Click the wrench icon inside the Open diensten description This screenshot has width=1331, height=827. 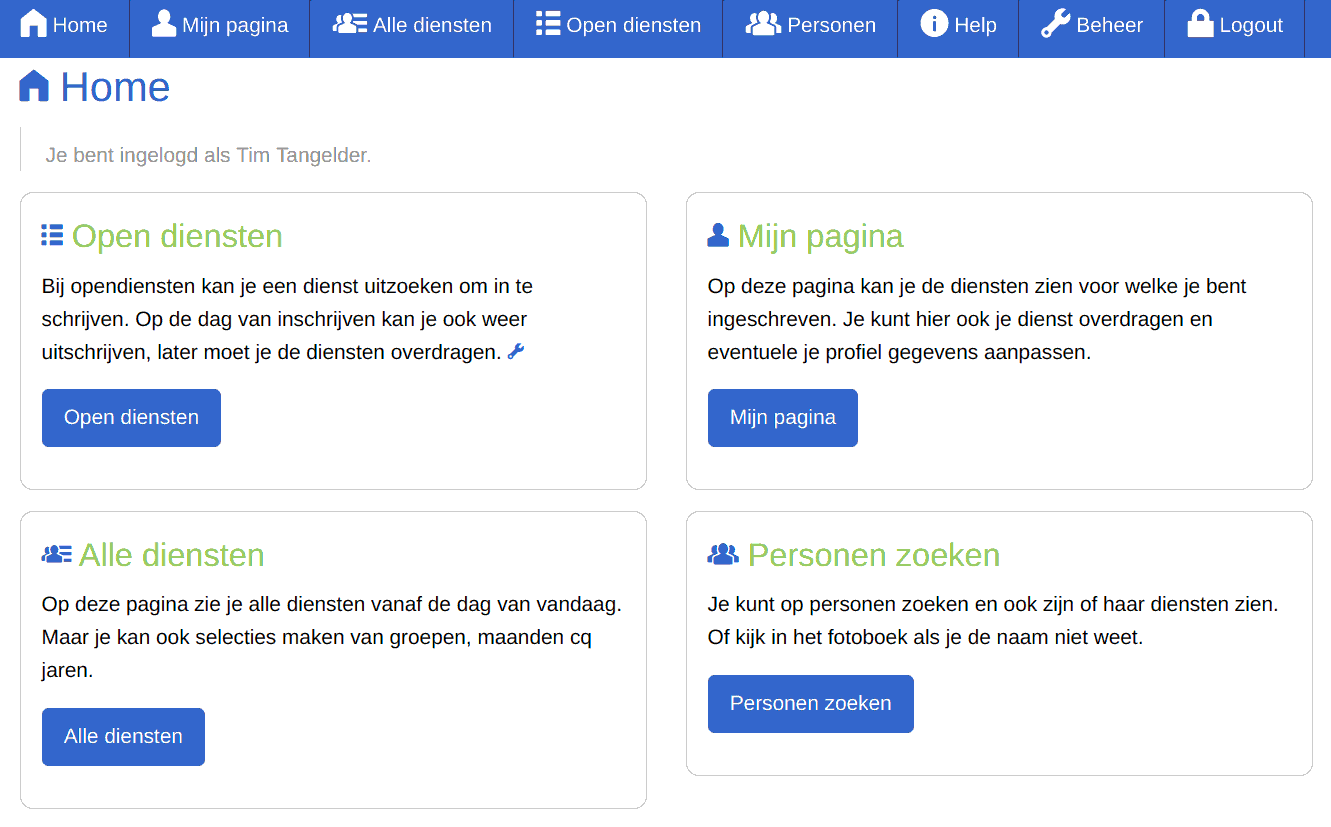[516, 351]
